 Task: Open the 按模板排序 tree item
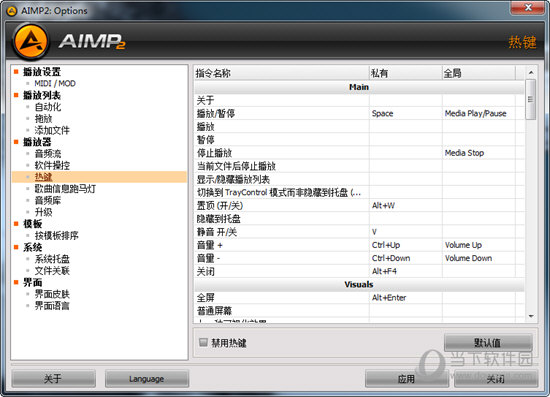click(56, 235)
